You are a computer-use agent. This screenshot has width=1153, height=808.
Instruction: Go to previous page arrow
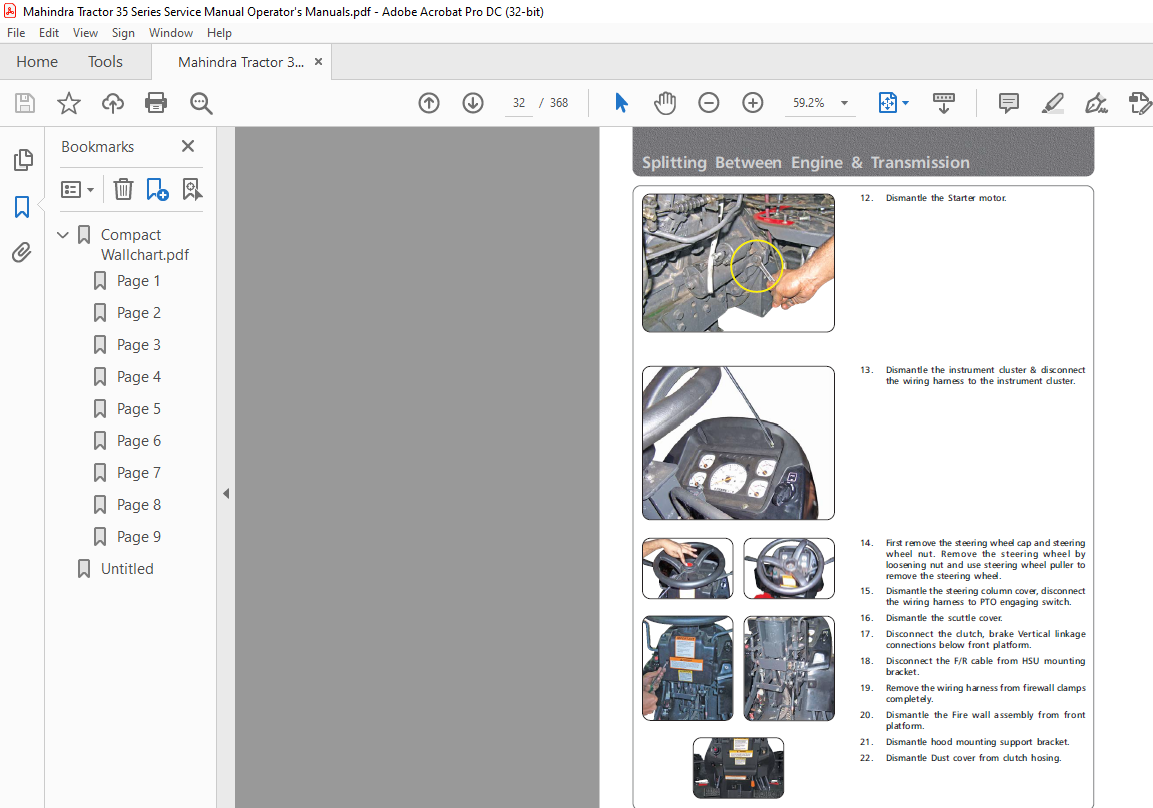tap(429, 103)
